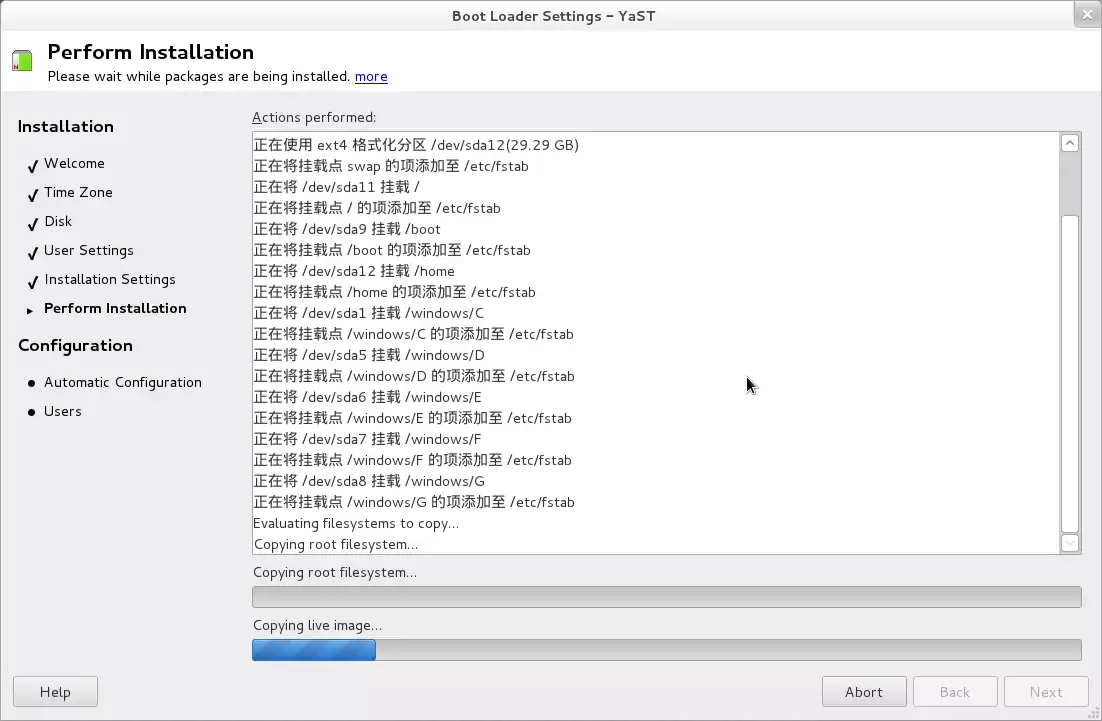Viewport: 1102px width, 721px height.
Task: Click the bullet beside Automatic Configuration
Action: pyautogui.click(x=32, y=383)
